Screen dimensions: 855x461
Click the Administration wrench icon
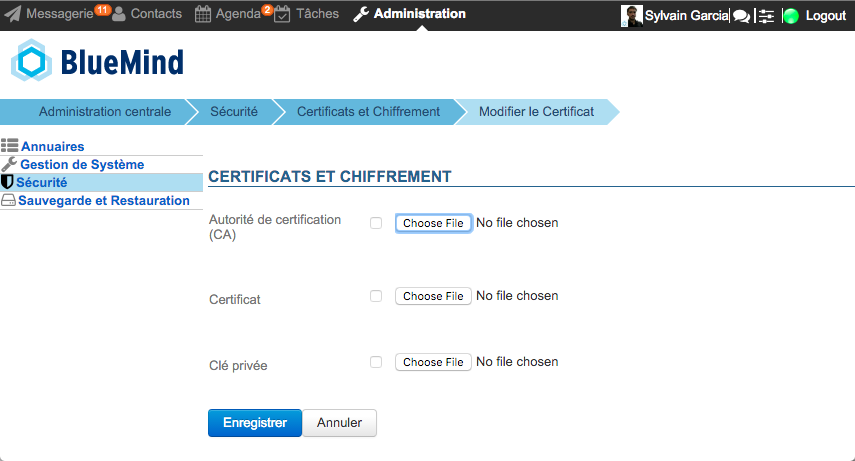[x=360, y=14]
